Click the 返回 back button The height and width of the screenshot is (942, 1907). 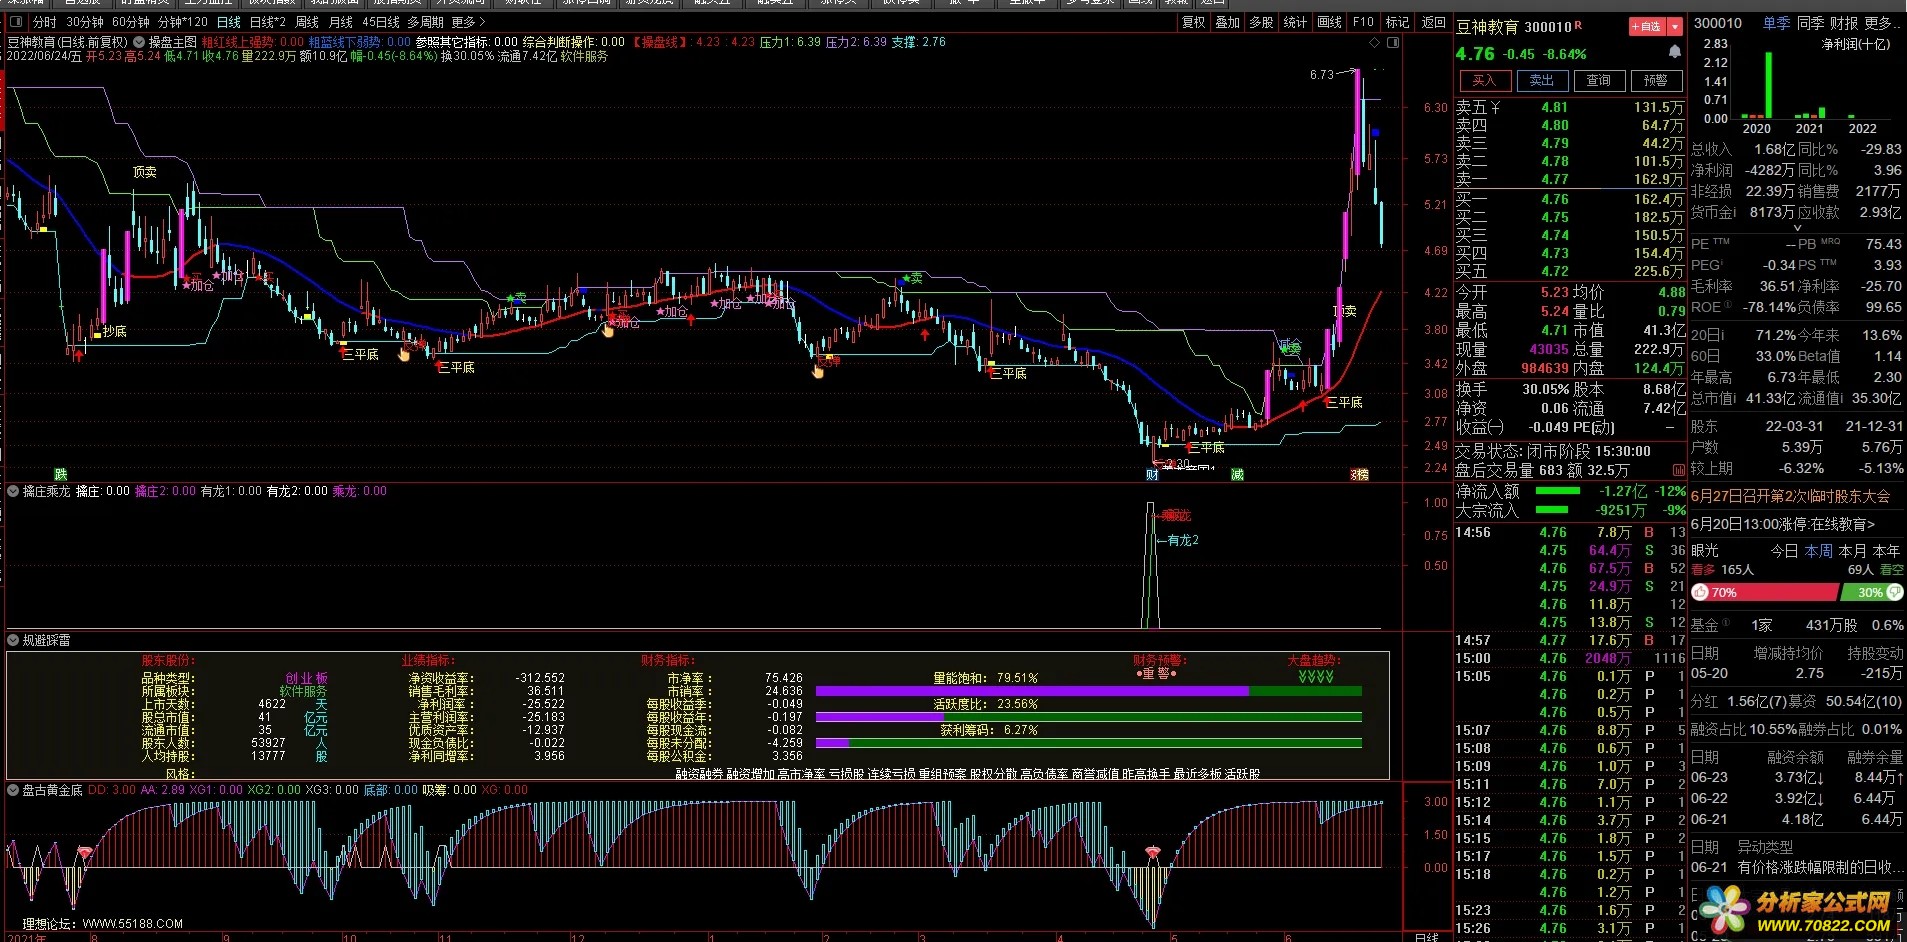click(x=1434, y=22)
